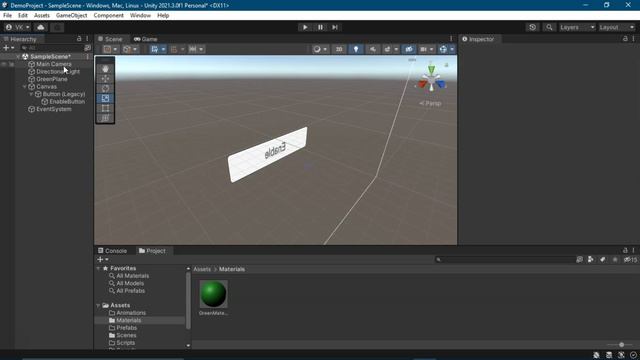Toggle scene audio playback
Viewport: 640px width, 360px height.
pos(373,49)
